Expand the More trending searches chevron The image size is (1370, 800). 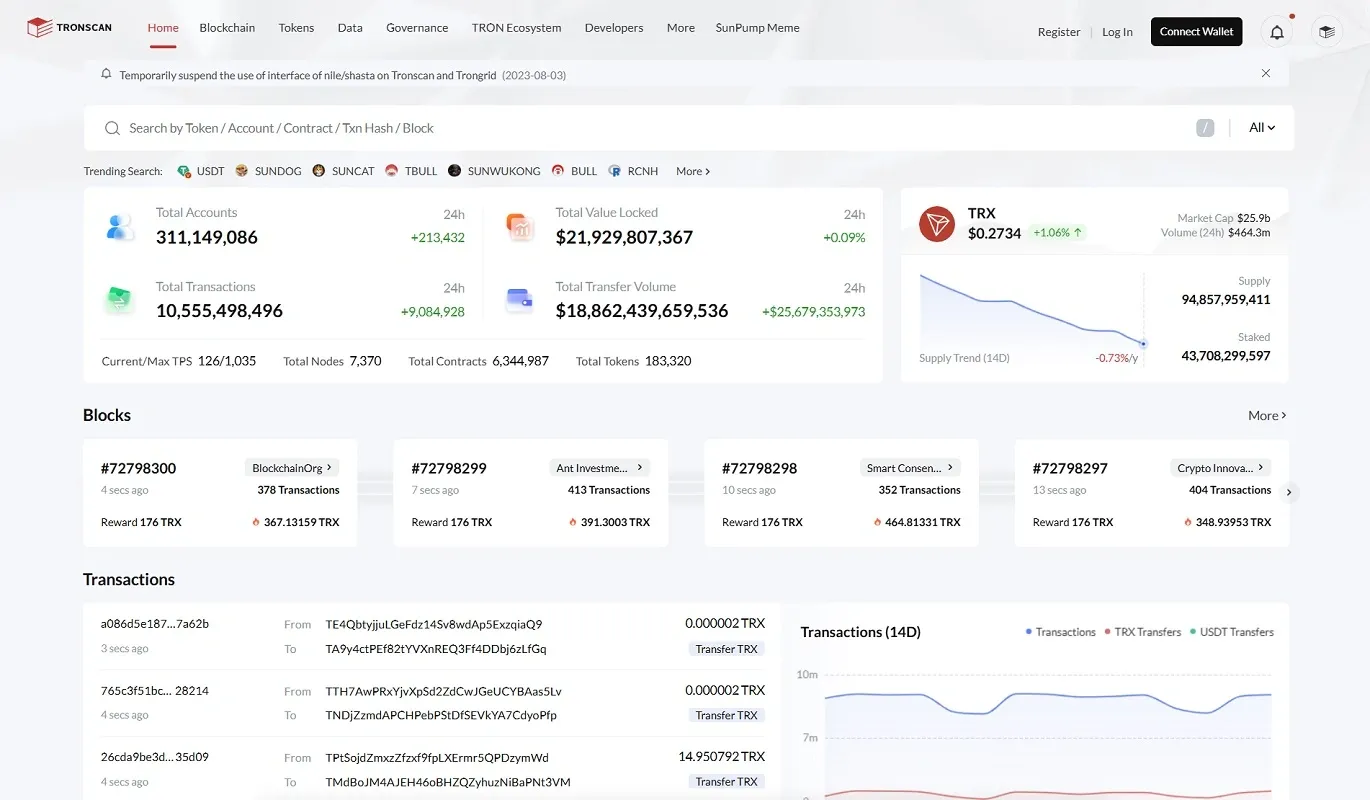693,171
